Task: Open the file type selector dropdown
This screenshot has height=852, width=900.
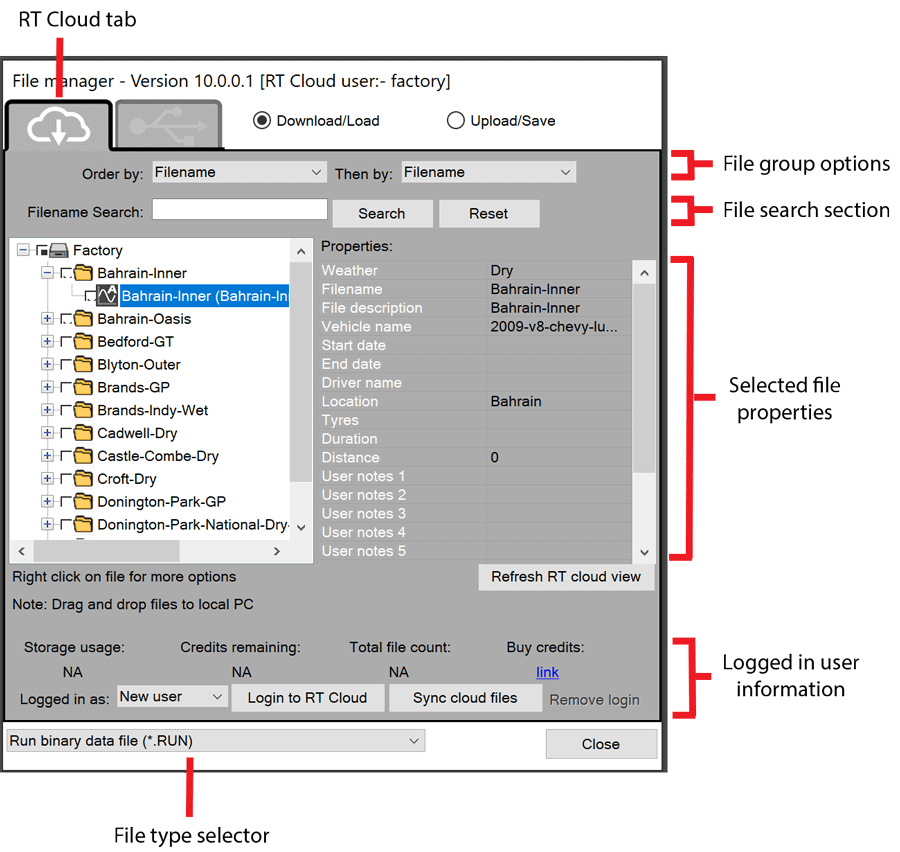Action: [215, 741]
